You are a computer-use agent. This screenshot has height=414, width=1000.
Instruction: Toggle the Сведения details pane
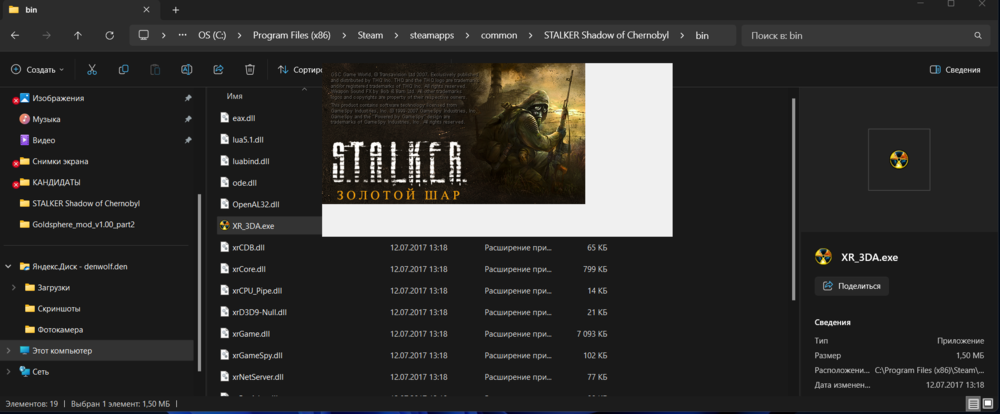tap(954, 70)
